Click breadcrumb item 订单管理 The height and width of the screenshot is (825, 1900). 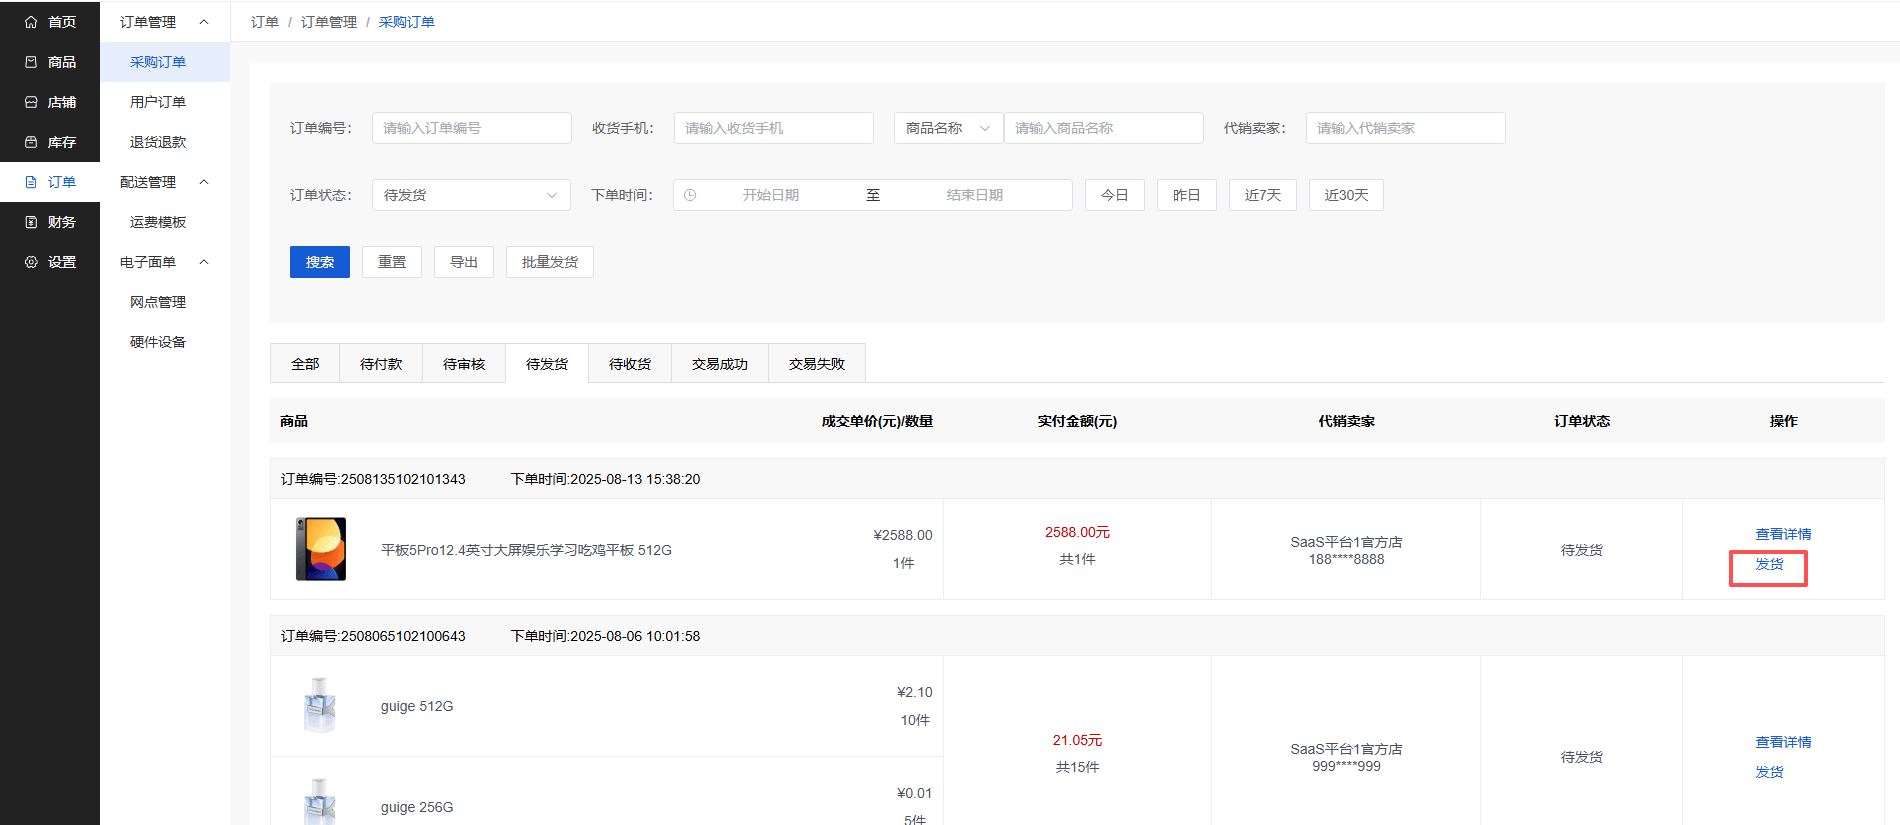coord(329,22)
